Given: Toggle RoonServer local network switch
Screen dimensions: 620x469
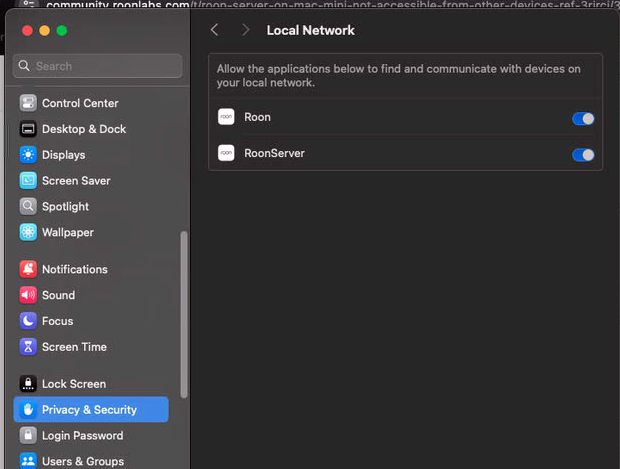Looking at the screenshot, I should coord(582,155).
